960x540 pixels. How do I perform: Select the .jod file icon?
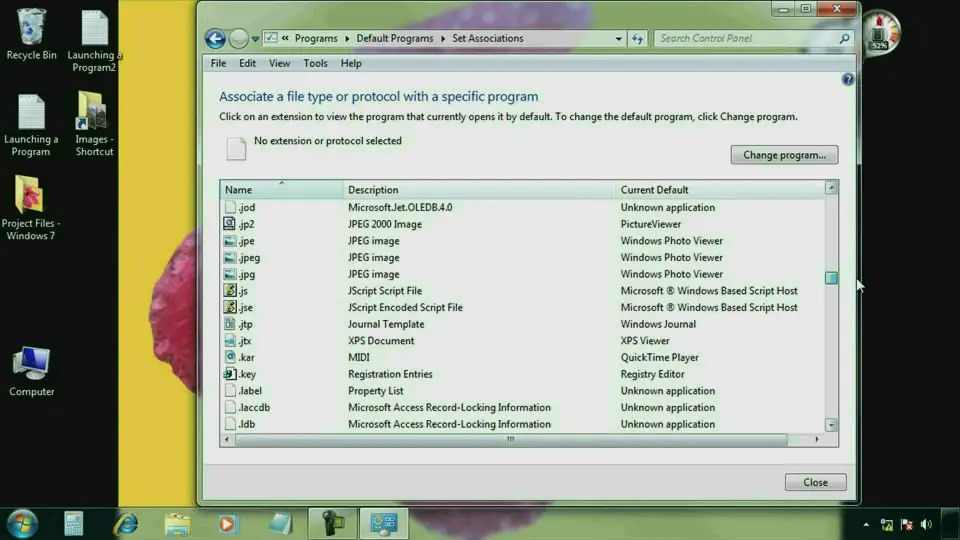(x=230, y=207)
